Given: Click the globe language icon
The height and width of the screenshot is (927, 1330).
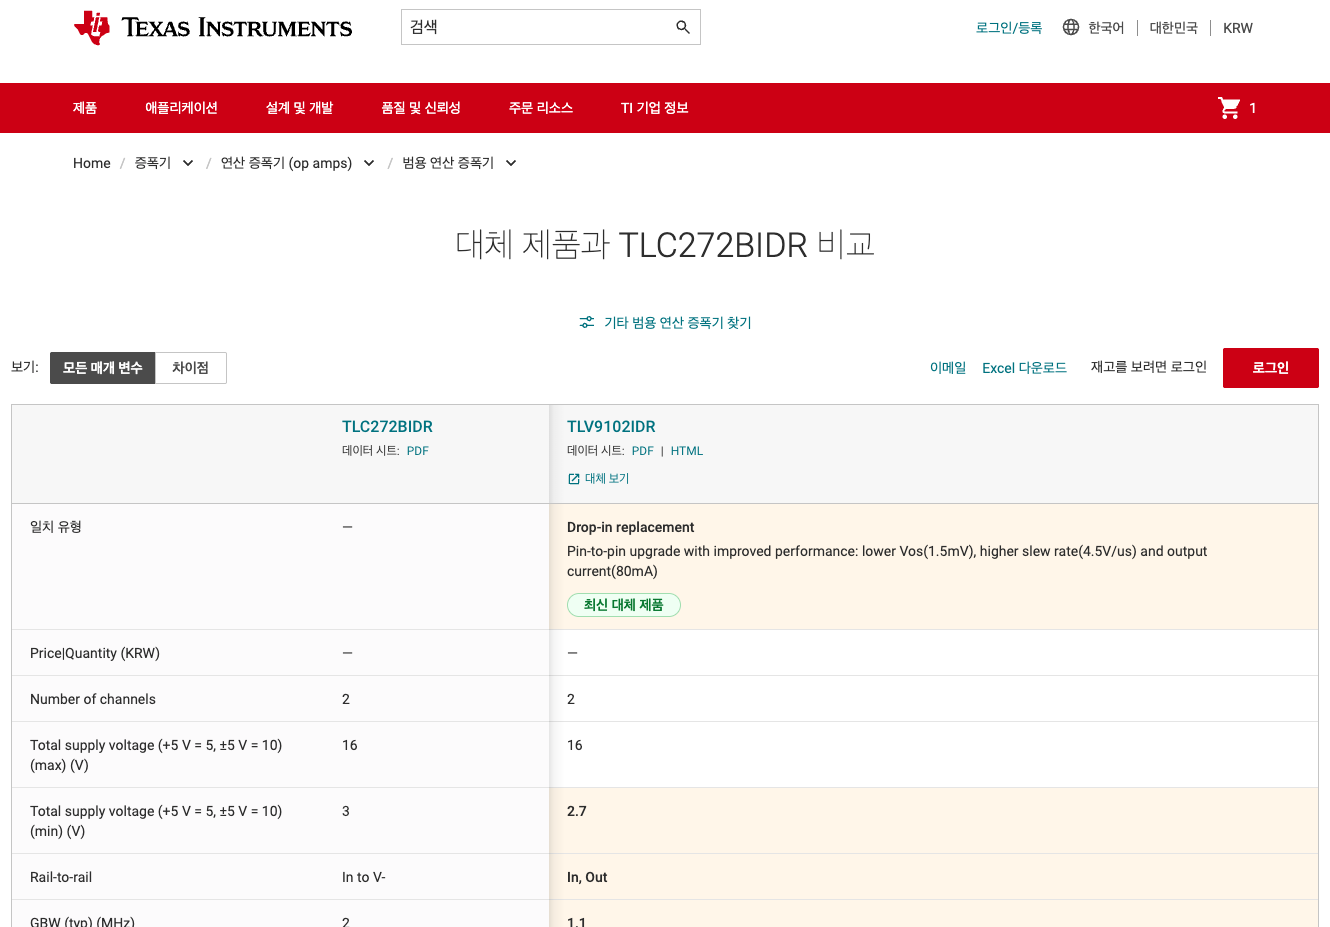Looking at the screenshot, I should point(1071,27).
